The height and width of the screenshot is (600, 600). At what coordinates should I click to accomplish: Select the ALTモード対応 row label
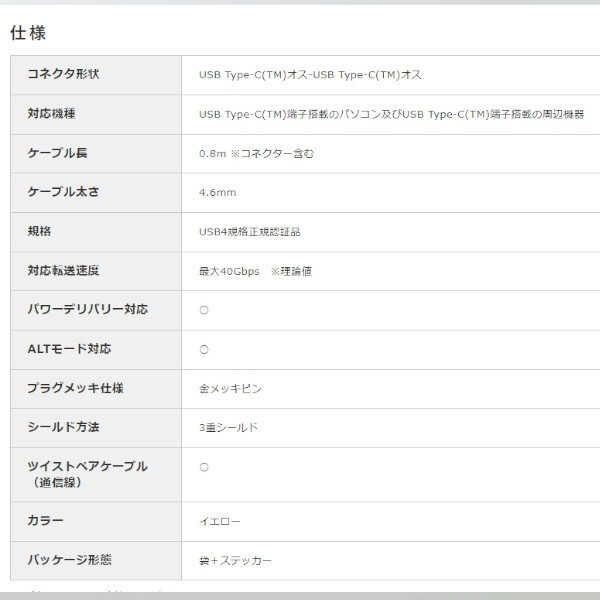tap(69, 349)
